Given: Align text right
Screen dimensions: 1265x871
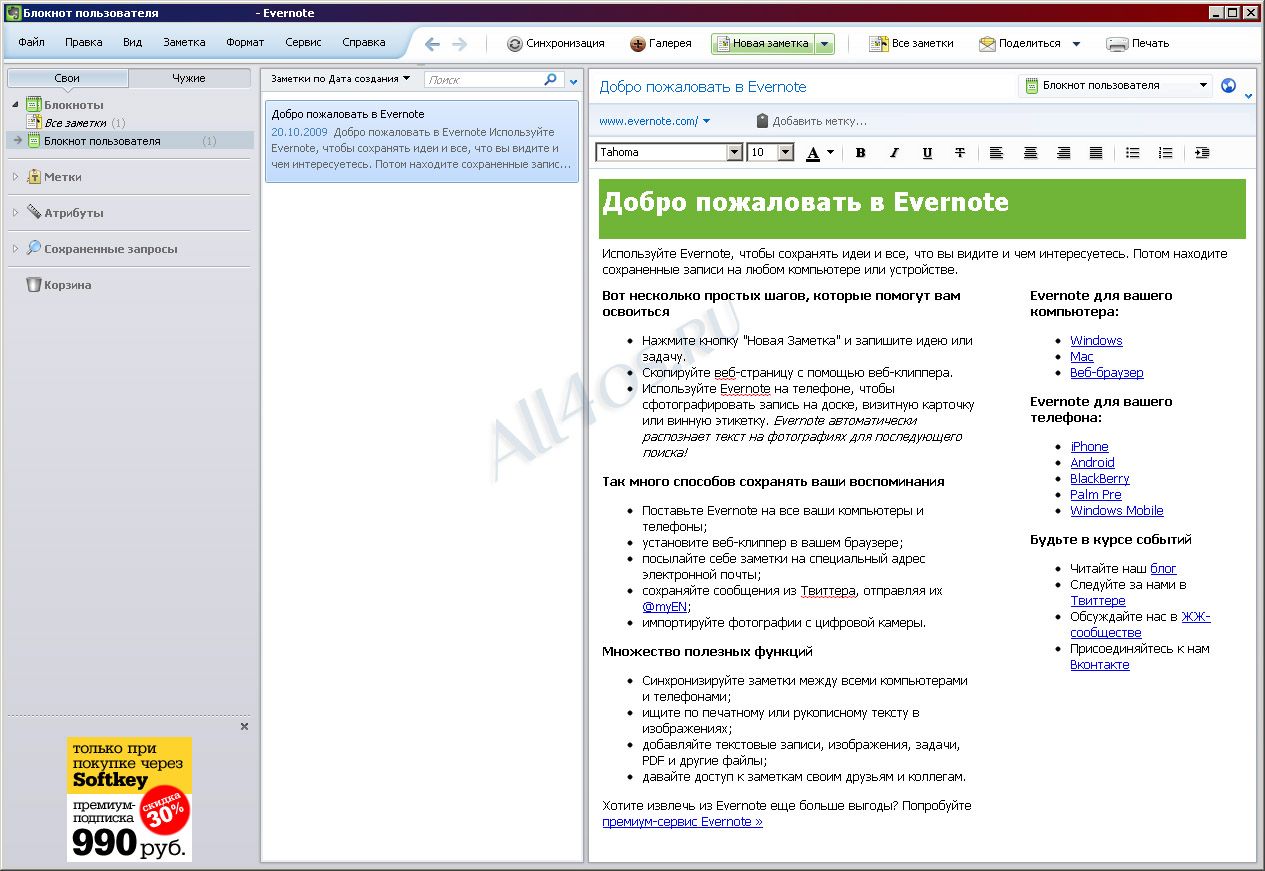Looking at the screenshot, I should 1063,153.
